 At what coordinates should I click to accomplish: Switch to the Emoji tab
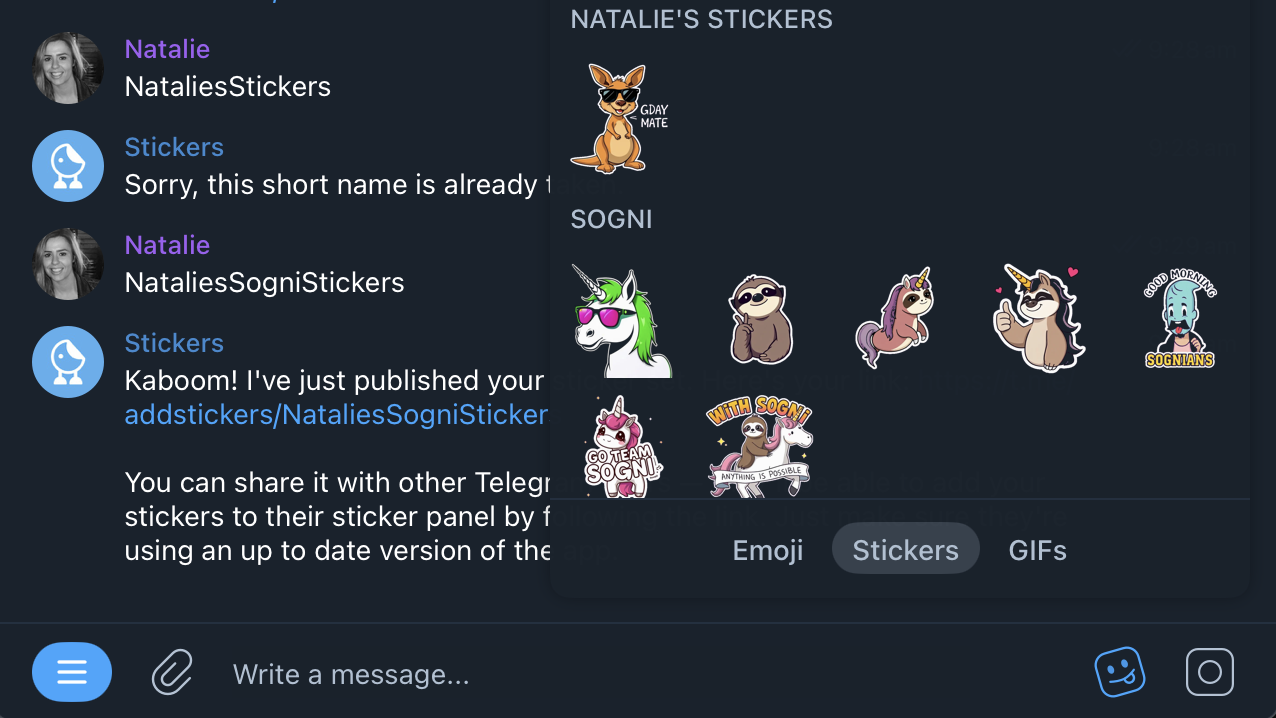point(767,550)
